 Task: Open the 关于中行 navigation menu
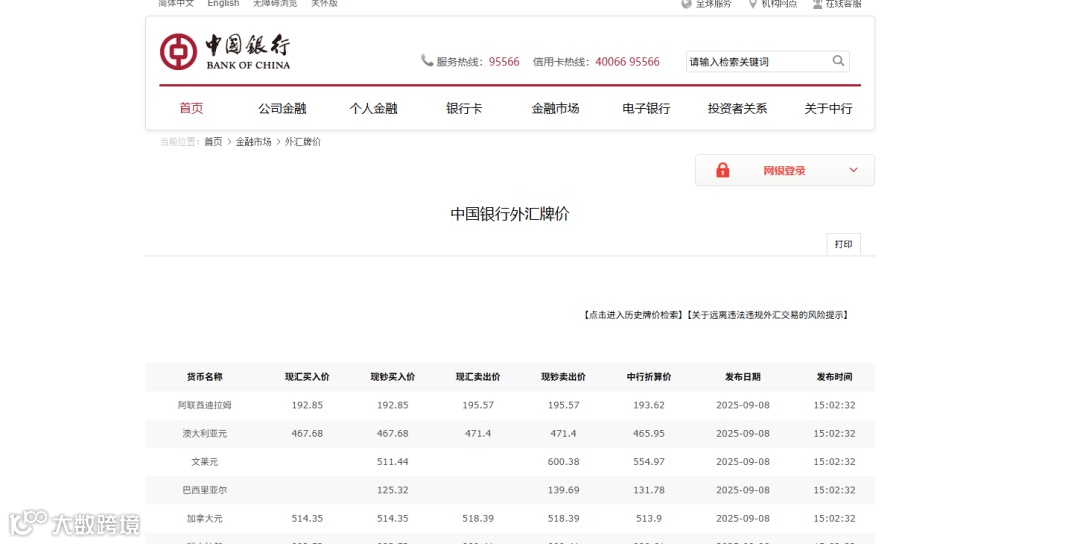(829, 108)
